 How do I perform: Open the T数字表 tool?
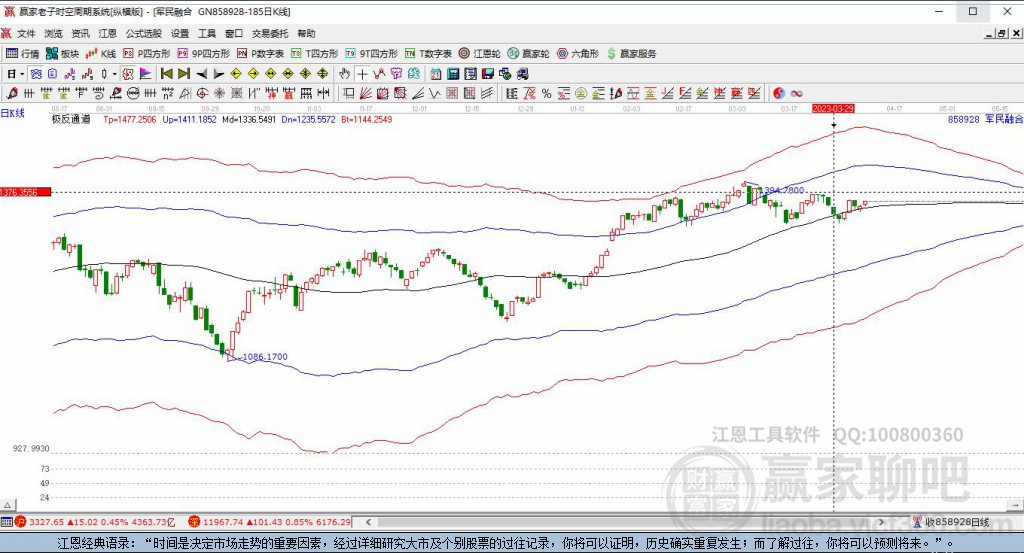tap(428, 54)
